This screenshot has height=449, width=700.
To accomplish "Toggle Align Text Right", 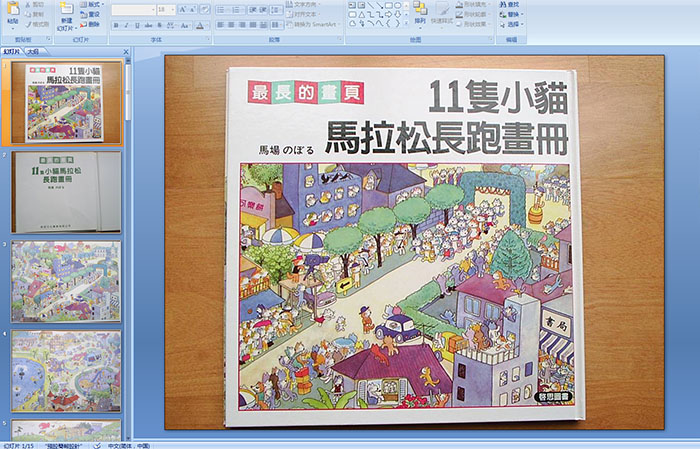I will [x=242, y=25].
